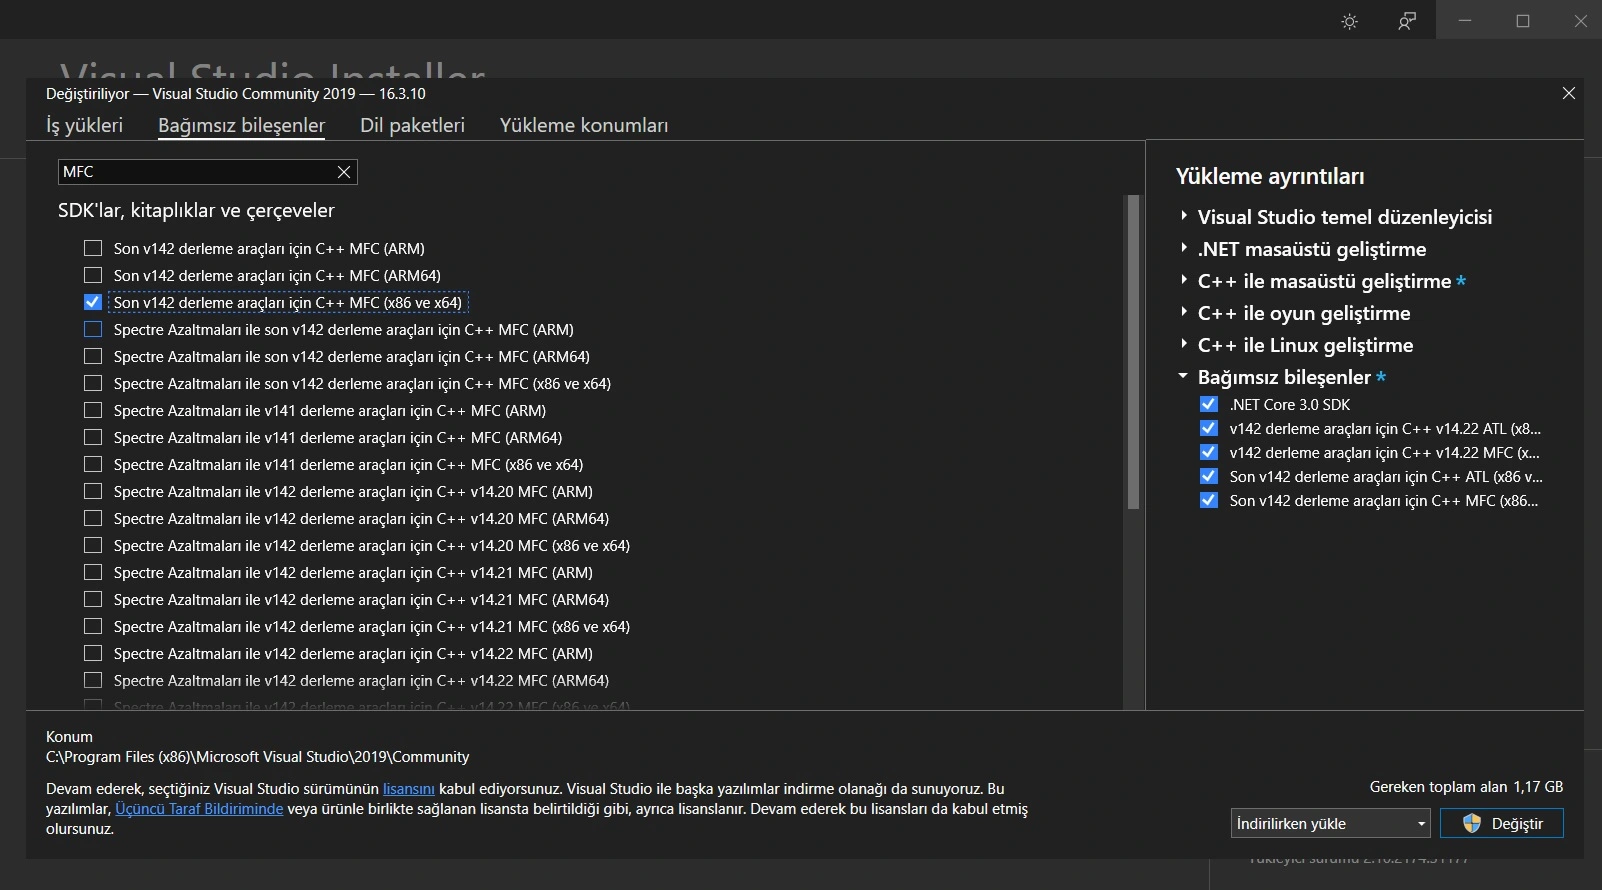The height and width of the screenshot is (890, 1602).
Task: Check Spectre v142 v14.21 MFC (ARM64) checkbox
Action: pos(93,599)
